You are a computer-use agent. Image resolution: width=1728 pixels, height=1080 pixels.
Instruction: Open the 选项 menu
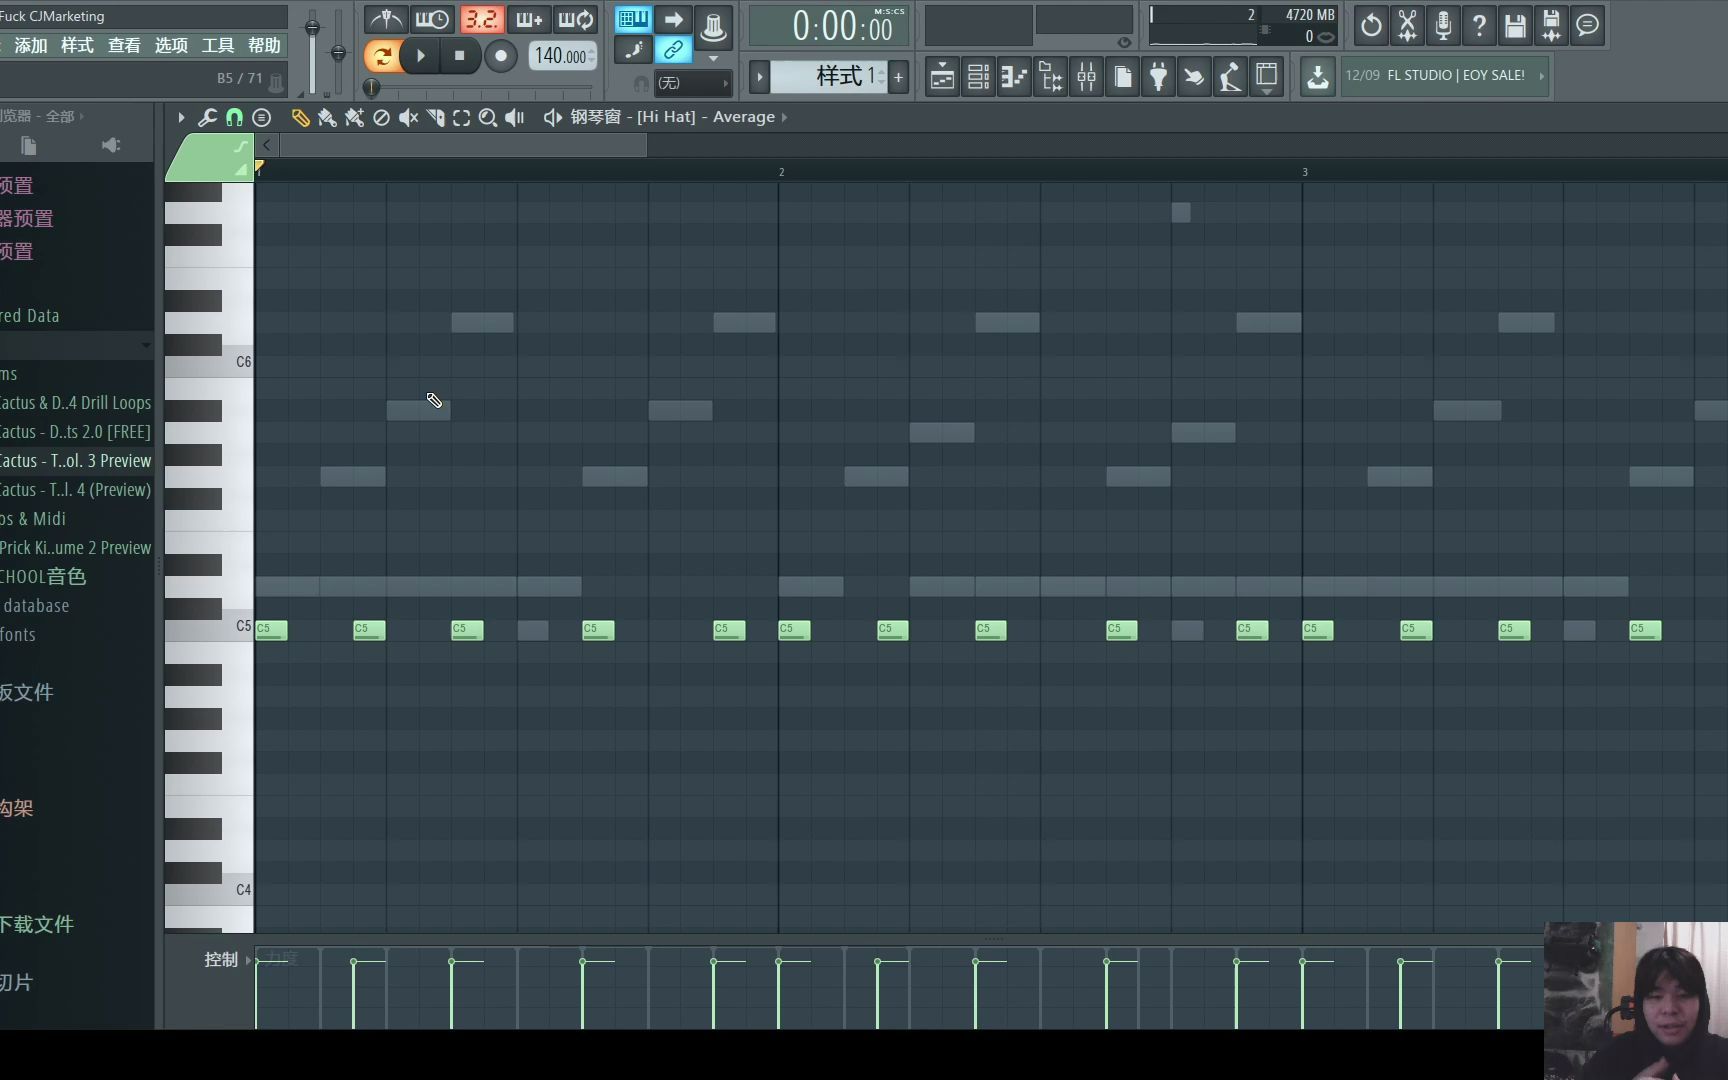[171, 45]
